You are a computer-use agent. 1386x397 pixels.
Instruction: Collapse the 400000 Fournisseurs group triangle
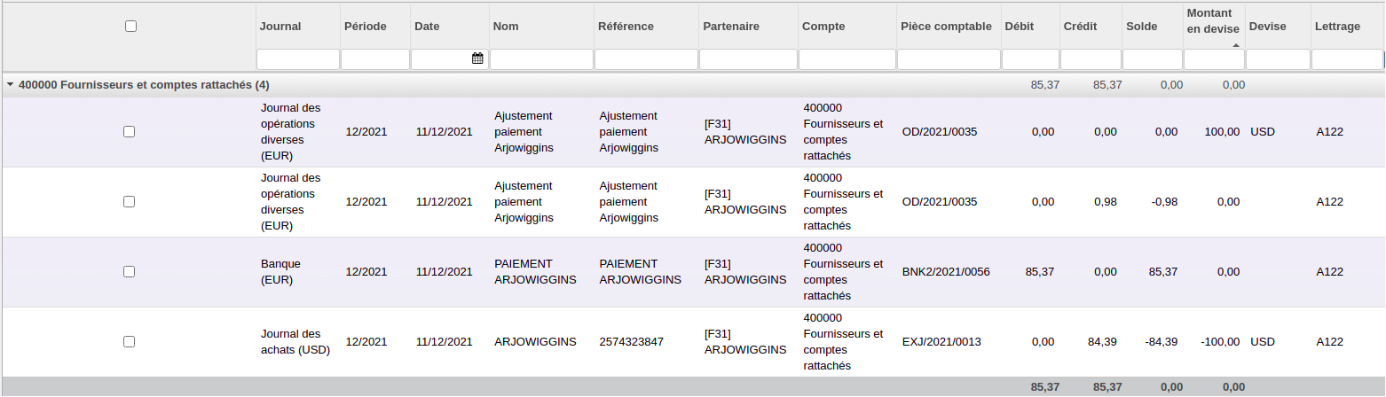click(10, 85)
